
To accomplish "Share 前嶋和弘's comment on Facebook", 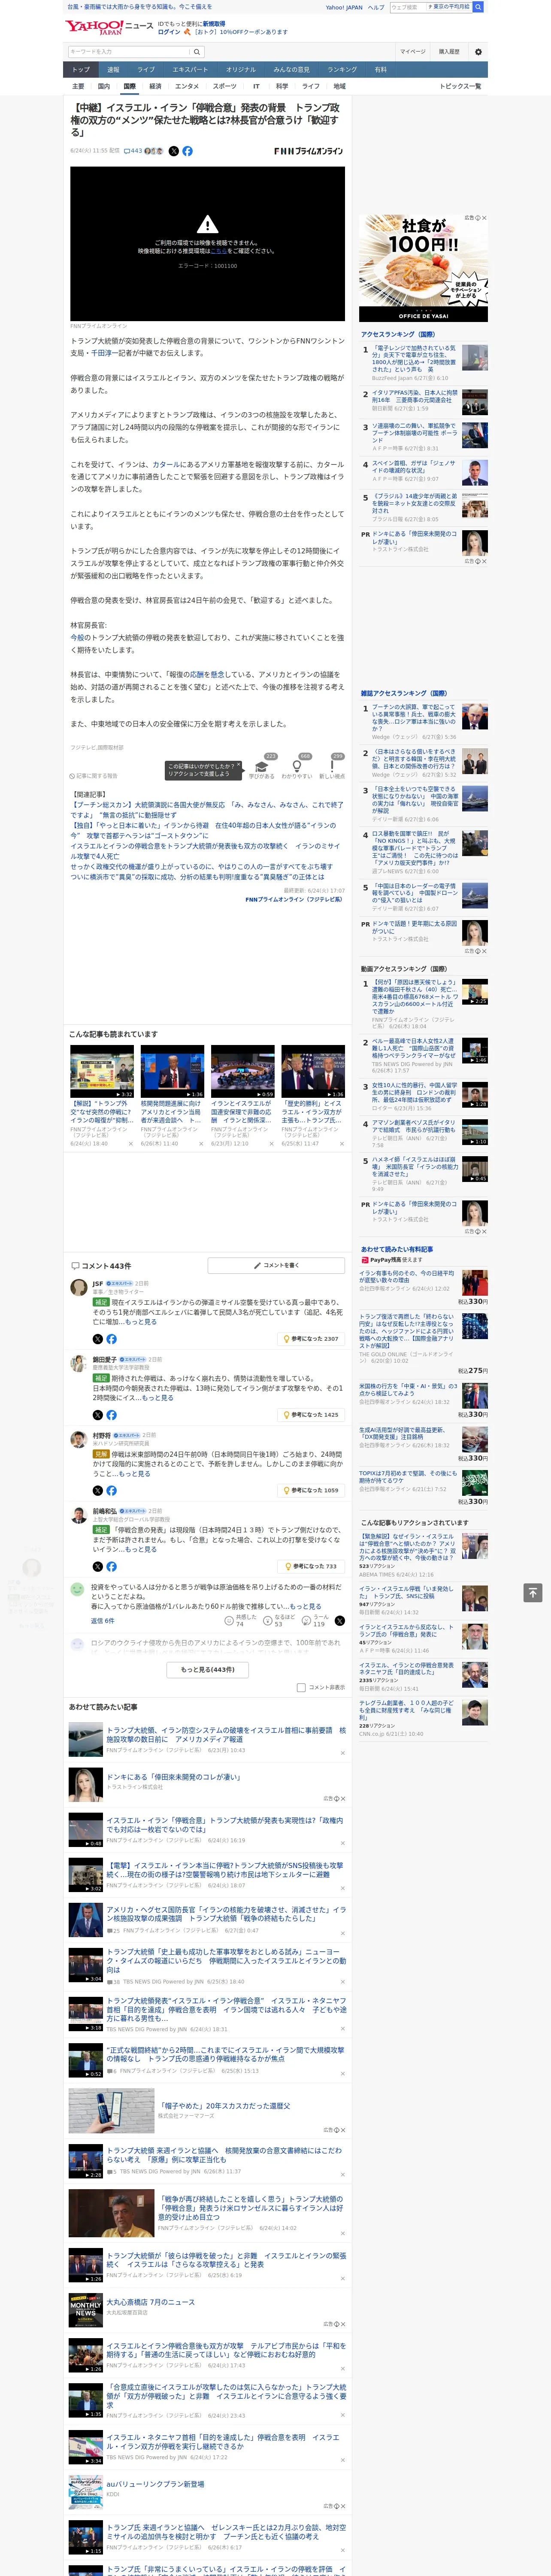I will (111, 1566).
